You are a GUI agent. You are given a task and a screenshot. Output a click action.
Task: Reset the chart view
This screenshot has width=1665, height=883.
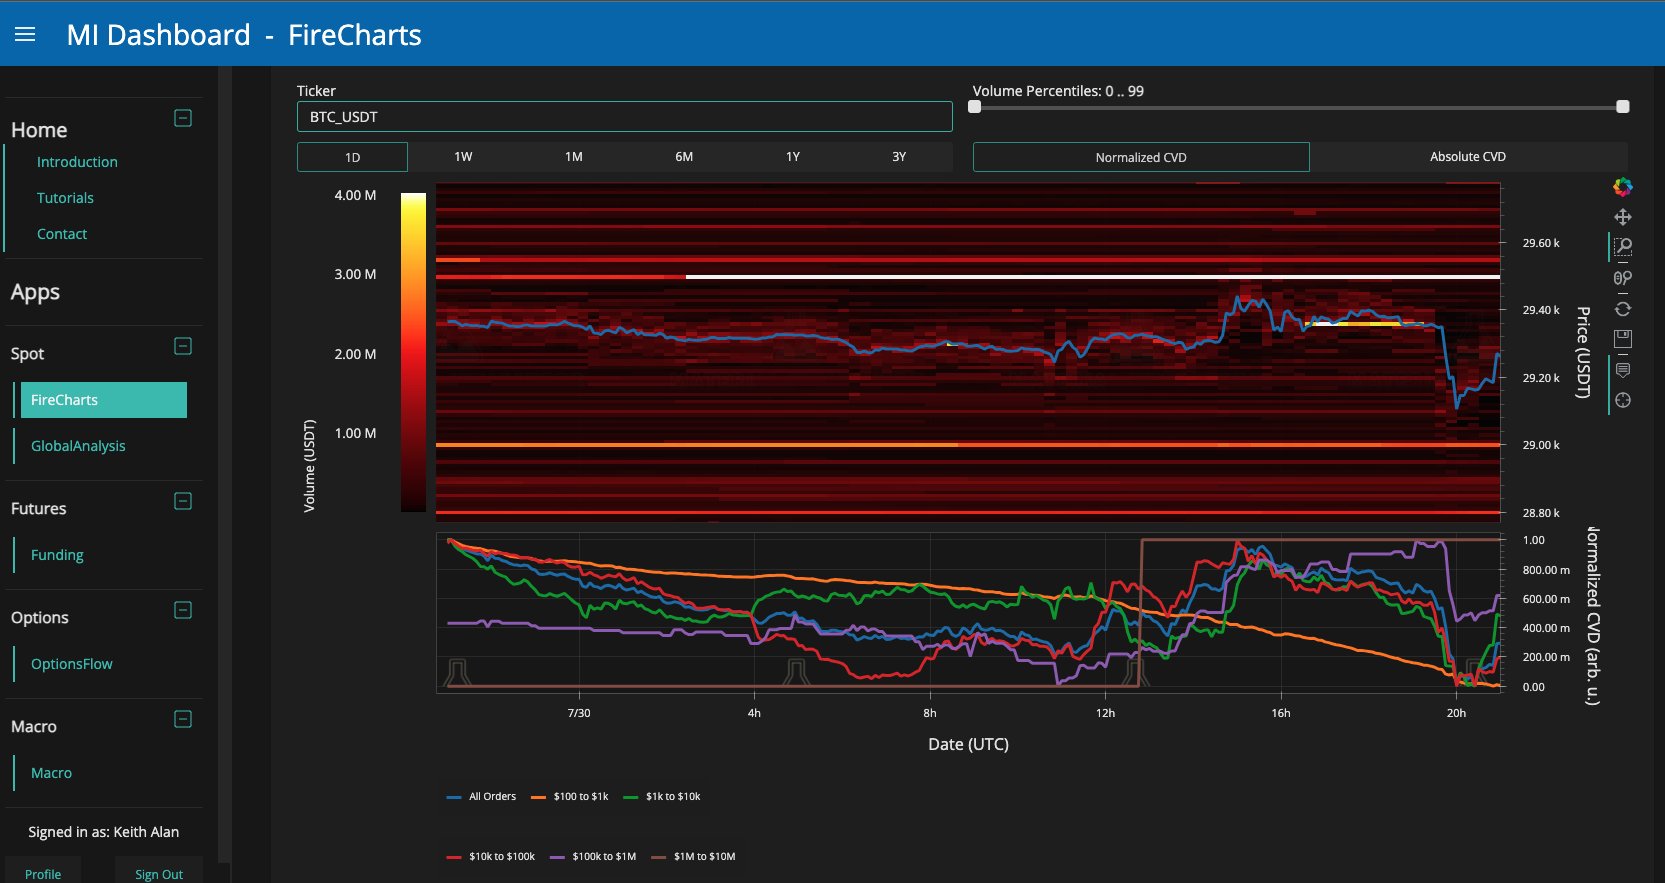(1622, 309)
